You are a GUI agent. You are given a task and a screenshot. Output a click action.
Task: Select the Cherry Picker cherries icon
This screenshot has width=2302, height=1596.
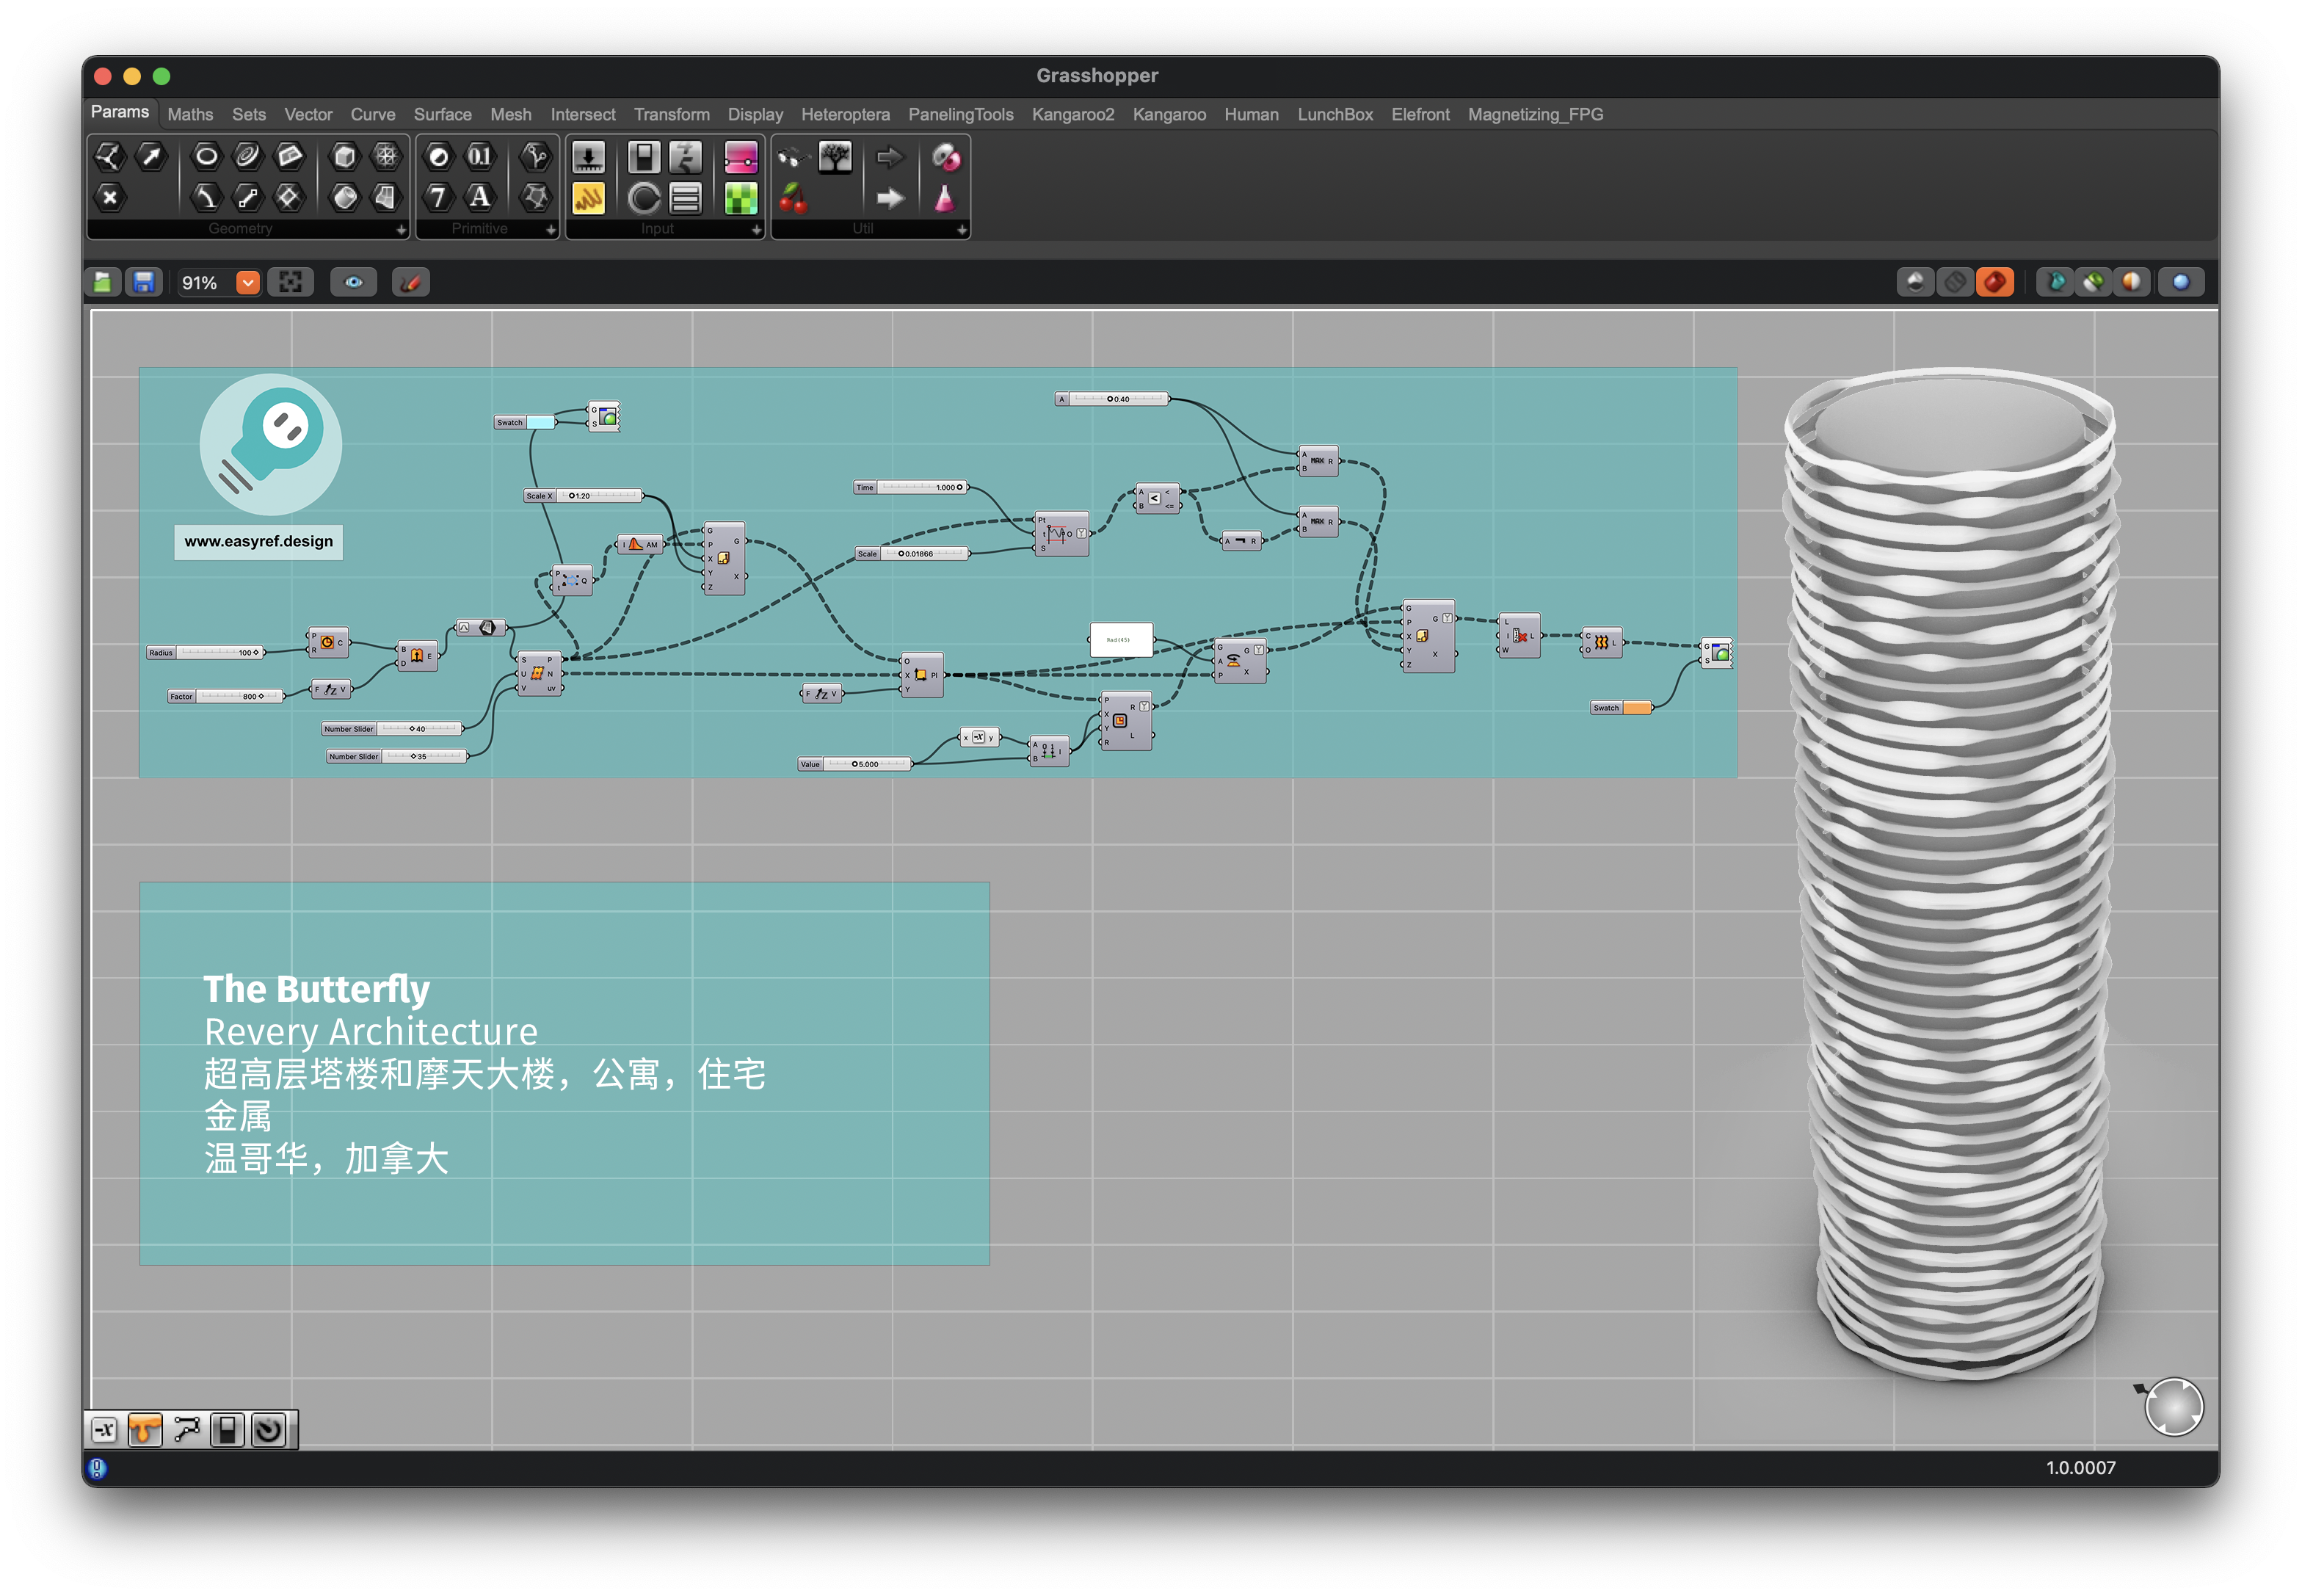point(793,199)
